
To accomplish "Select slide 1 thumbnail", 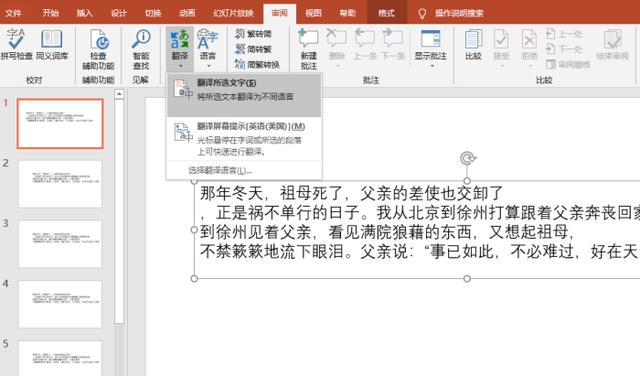I will 60,123.
